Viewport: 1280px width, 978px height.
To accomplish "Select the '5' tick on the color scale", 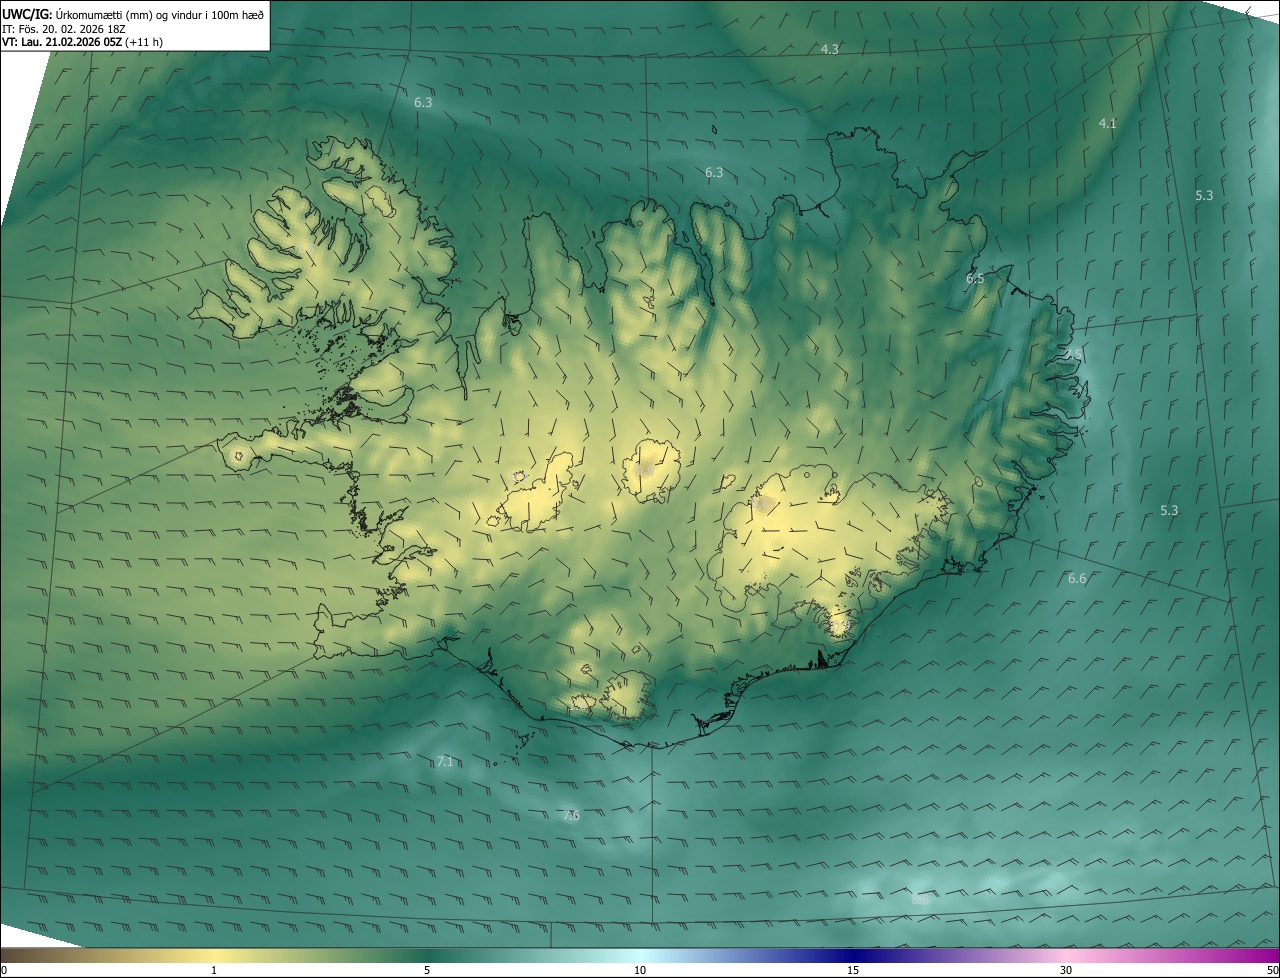I will click(427, 970).
